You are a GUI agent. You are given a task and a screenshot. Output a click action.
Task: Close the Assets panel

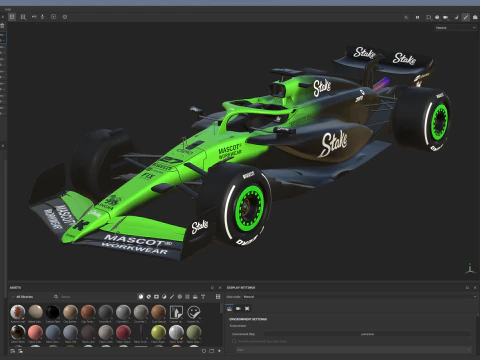(220, 287)
